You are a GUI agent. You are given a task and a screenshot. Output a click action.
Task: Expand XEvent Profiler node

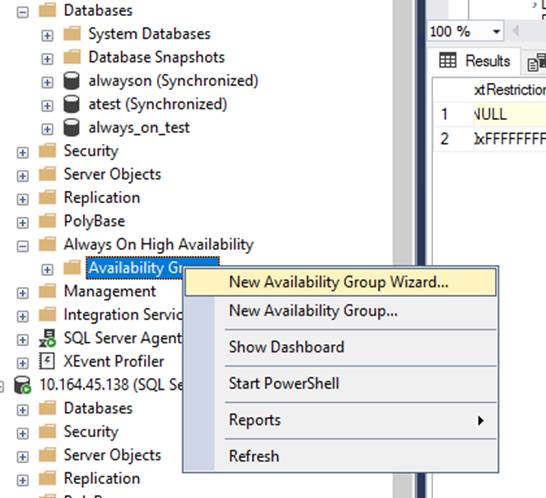pos(23,363)
